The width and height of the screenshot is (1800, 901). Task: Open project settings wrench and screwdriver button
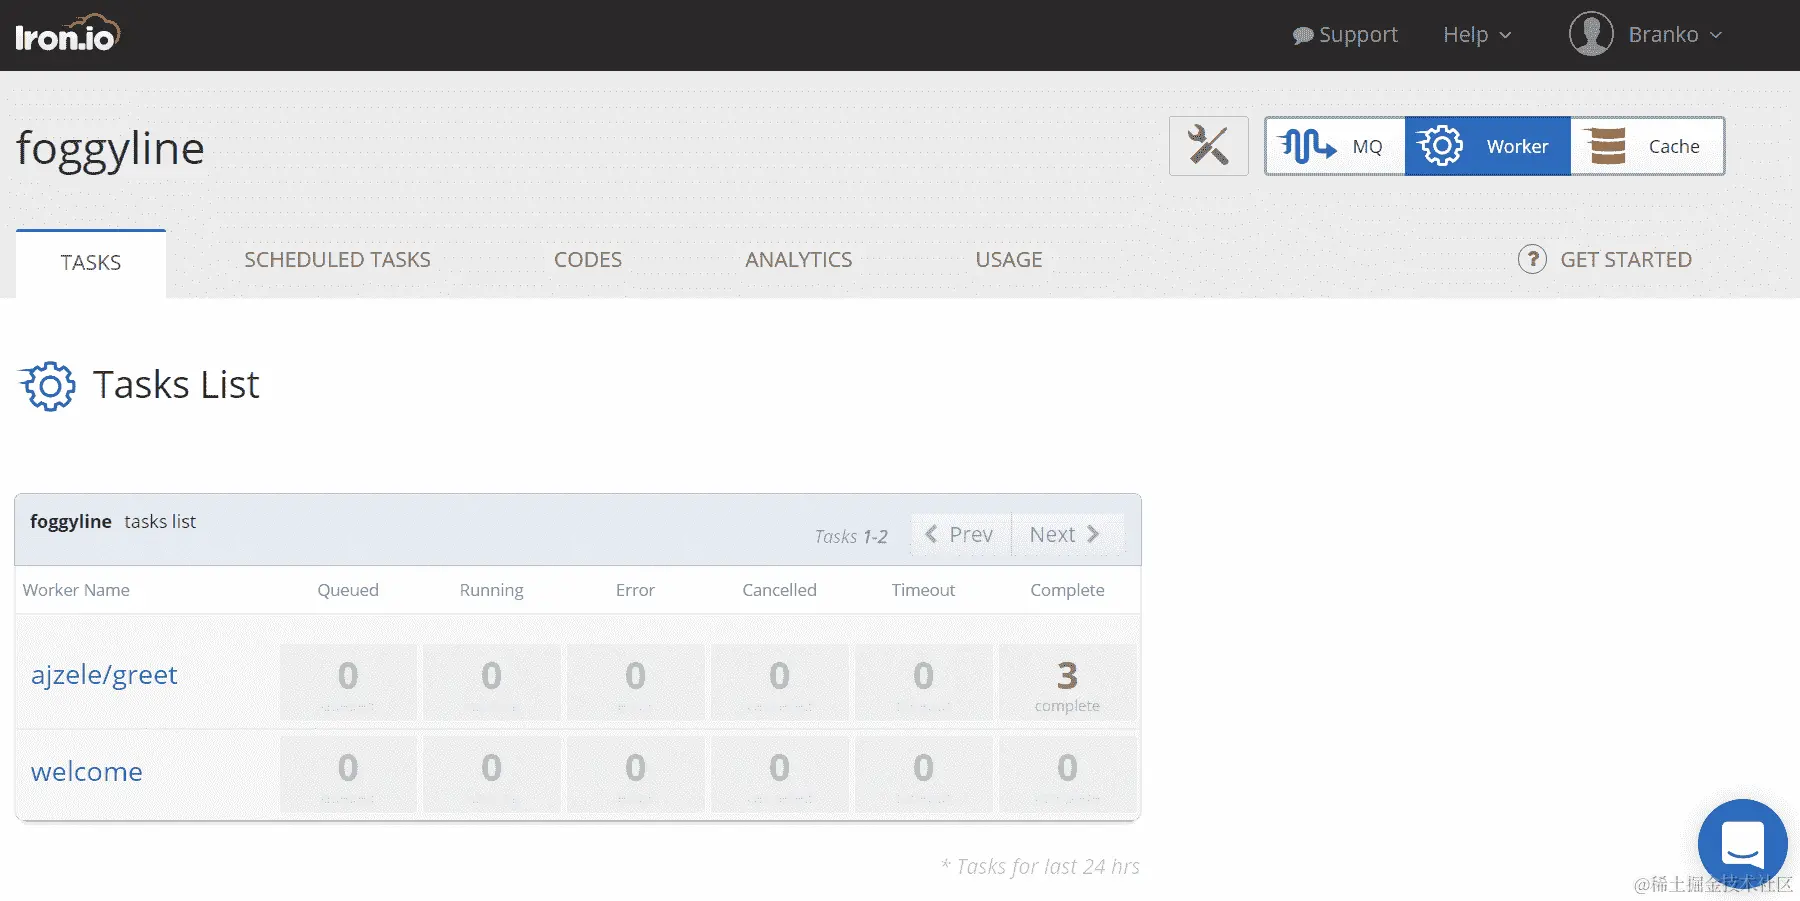(1208, 146)
